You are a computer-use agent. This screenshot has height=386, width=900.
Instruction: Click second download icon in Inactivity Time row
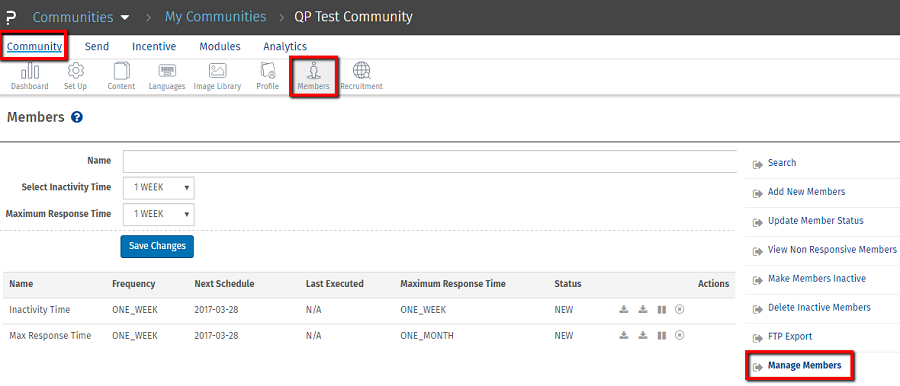[x=643, y=310]
